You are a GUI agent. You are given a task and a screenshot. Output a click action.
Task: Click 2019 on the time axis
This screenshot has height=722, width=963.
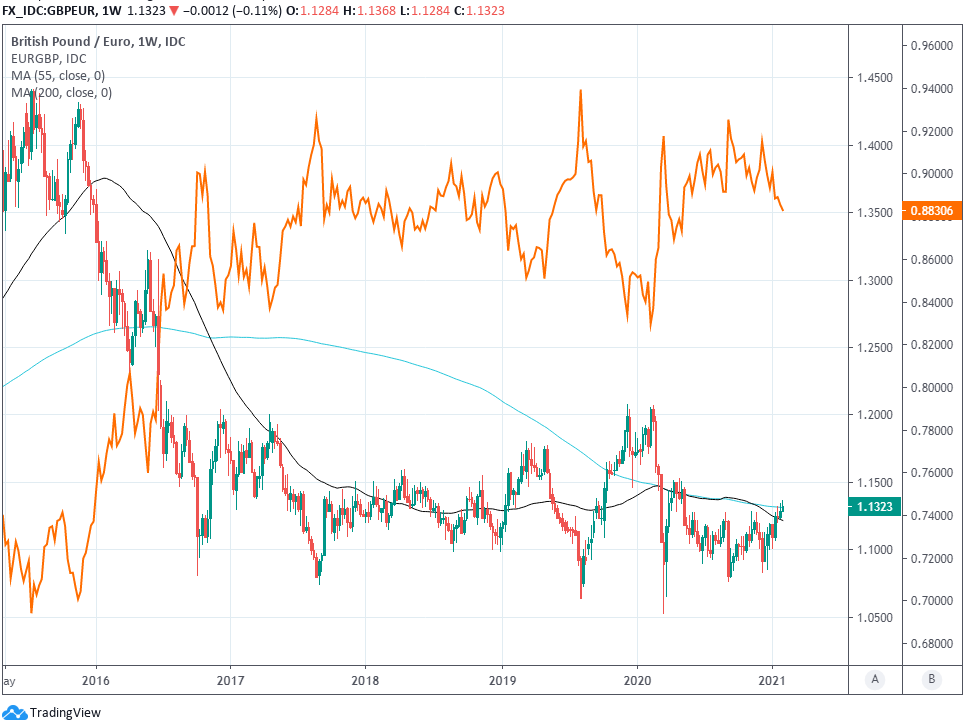pos(502,678)
